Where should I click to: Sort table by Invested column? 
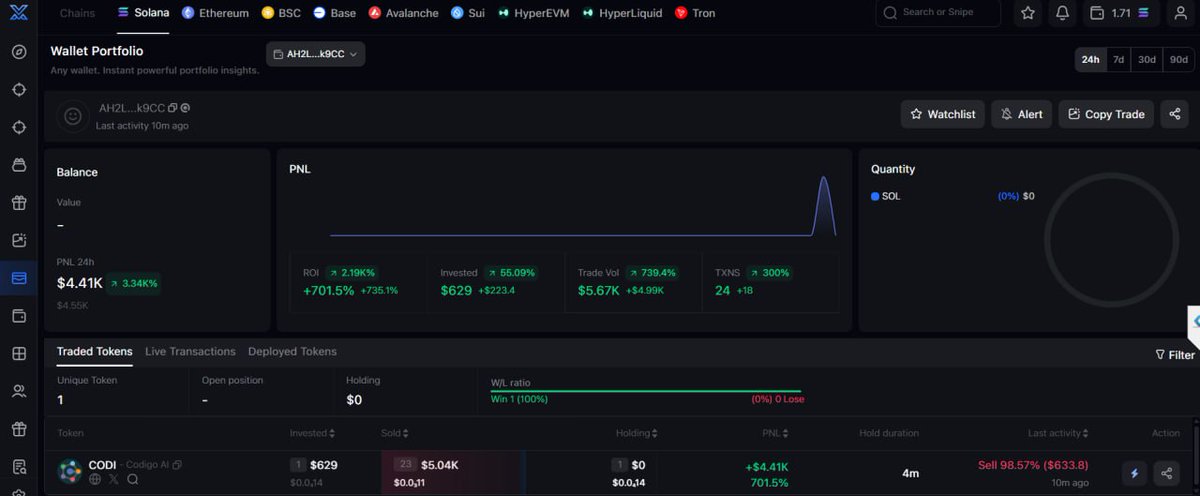point(312,433)
